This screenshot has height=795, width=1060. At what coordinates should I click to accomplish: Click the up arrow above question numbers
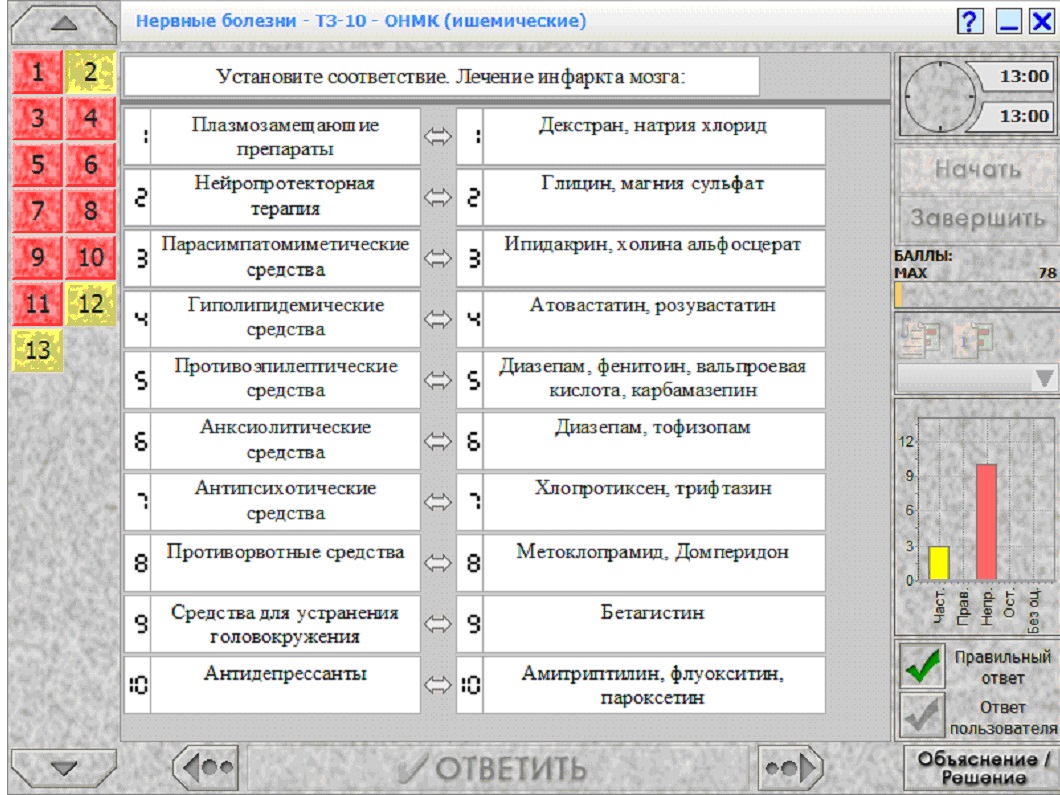64,24
